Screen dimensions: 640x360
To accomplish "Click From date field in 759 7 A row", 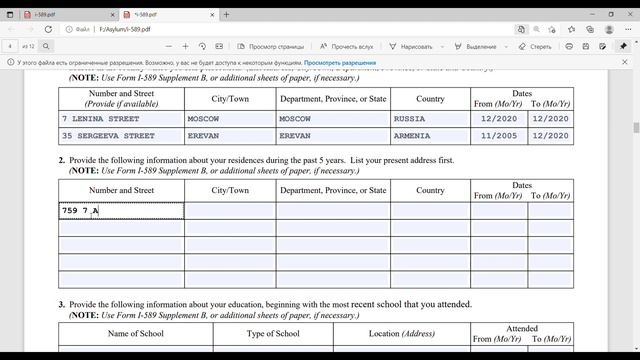I will click(x=499, y=211).
